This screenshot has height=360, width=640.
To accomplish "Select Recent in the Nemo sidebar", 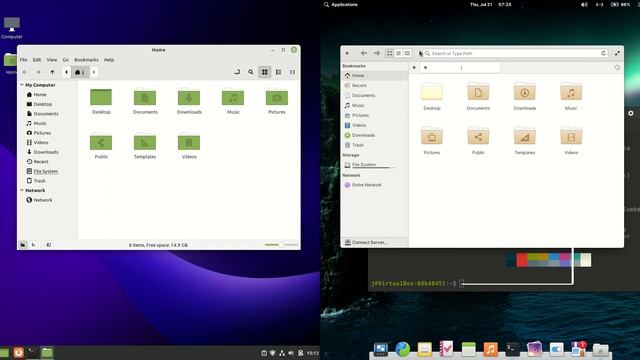I will coord(38,161).
